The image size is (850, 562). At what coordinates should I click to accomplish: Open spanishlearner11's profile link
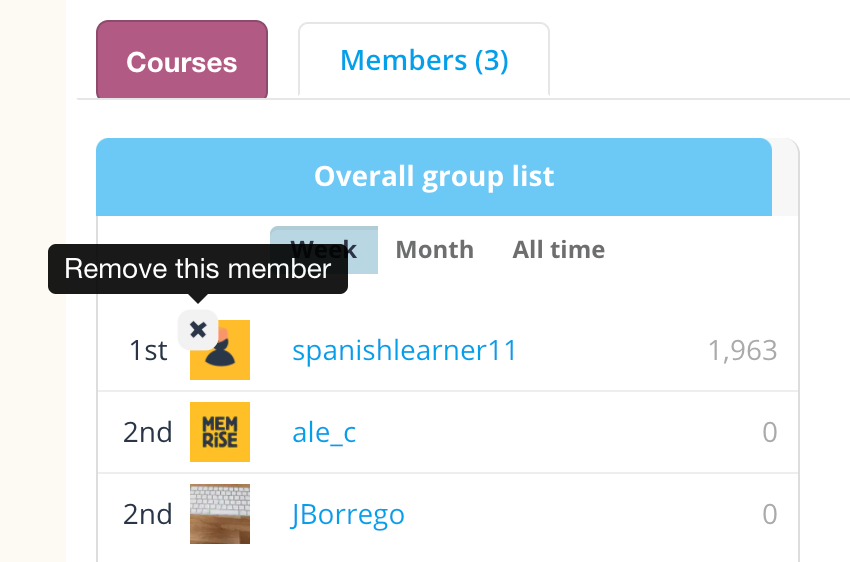pos(404,351)
